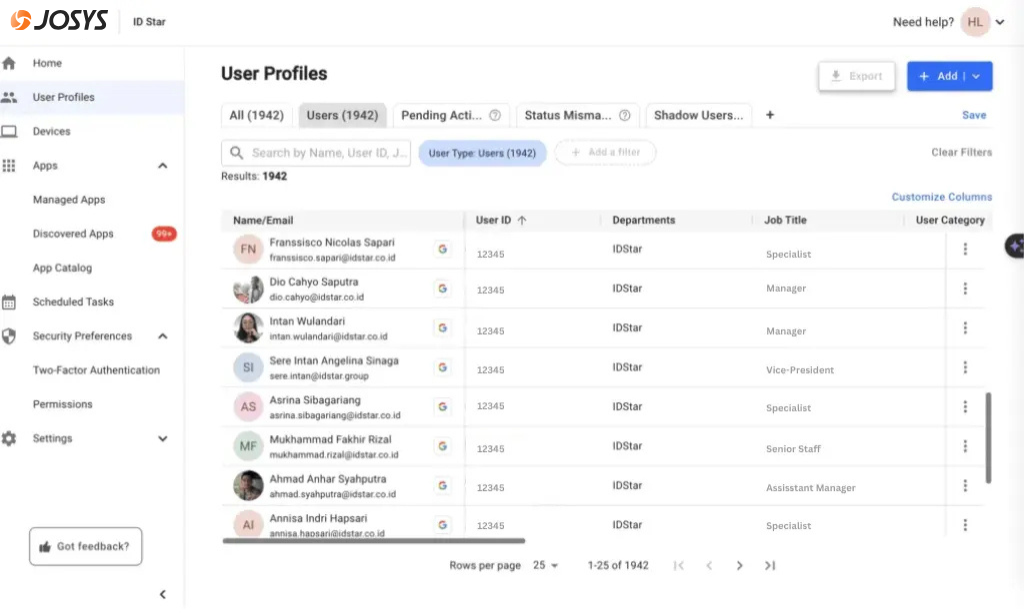This screenshot has width=1024, height=615.
Task: Click the next page arrow
Action: pos(740,566)
